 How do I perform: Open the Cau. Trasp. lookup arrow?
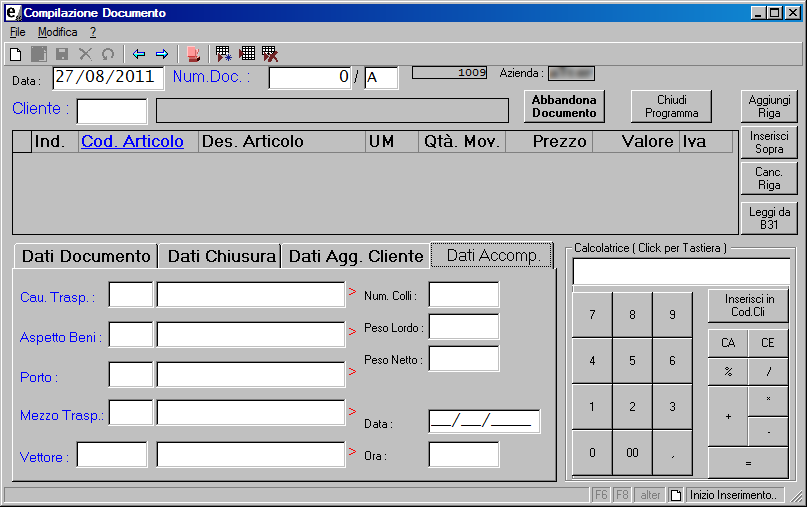point(352,292)
